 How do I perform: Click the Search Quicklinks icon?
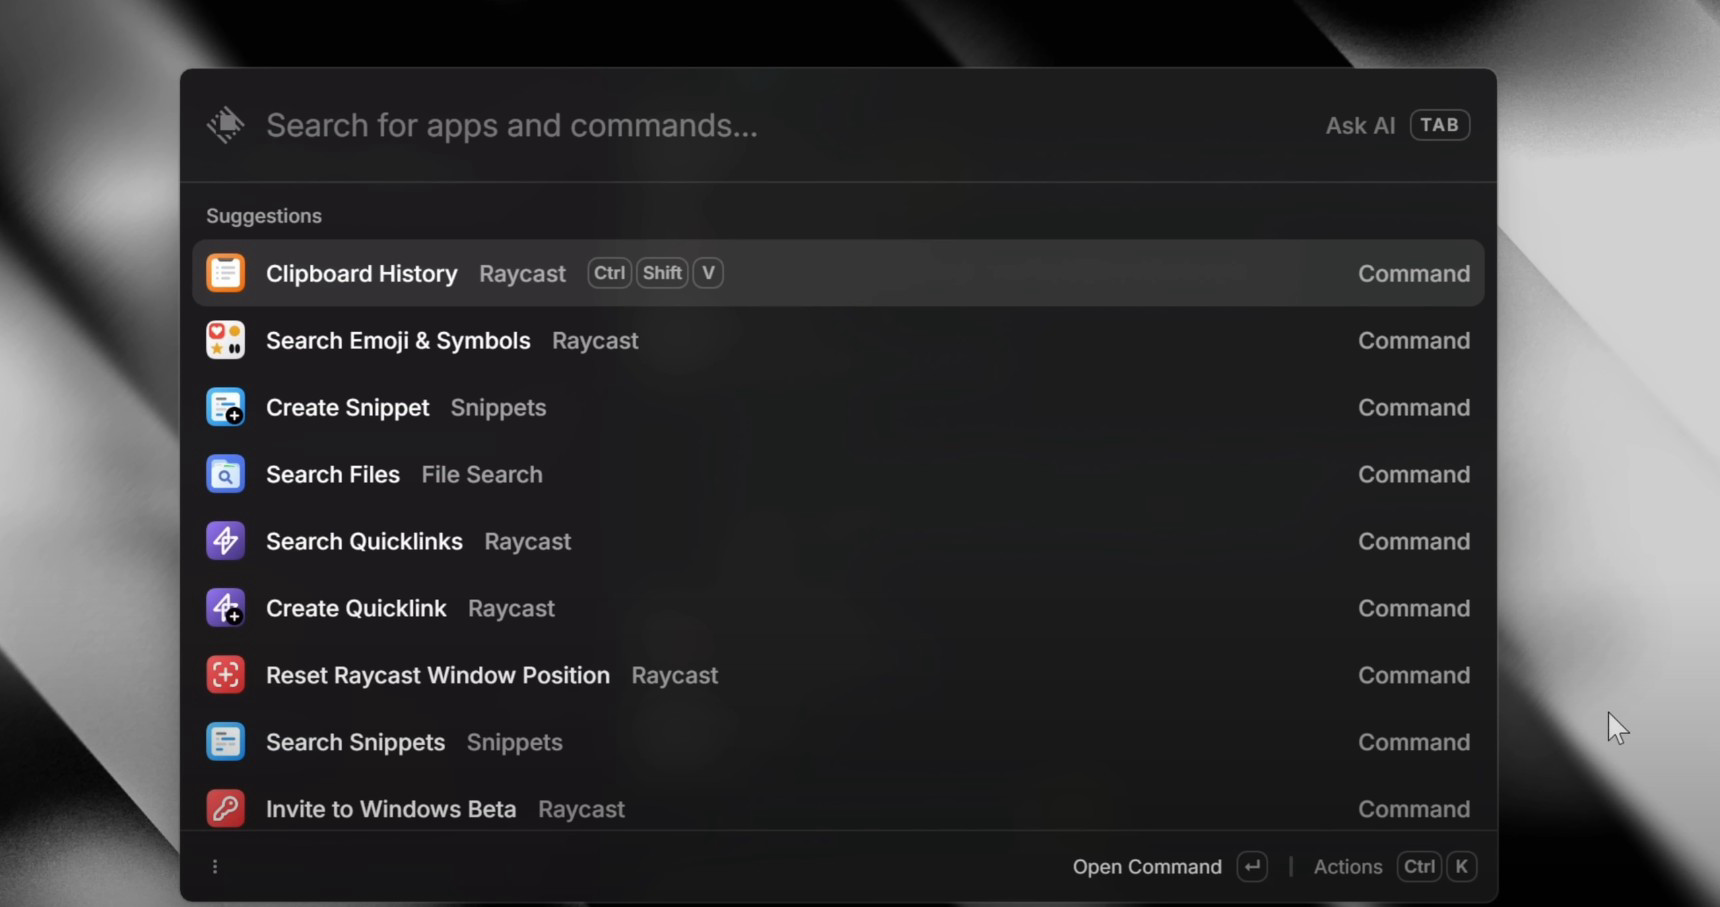pos(225,541)
